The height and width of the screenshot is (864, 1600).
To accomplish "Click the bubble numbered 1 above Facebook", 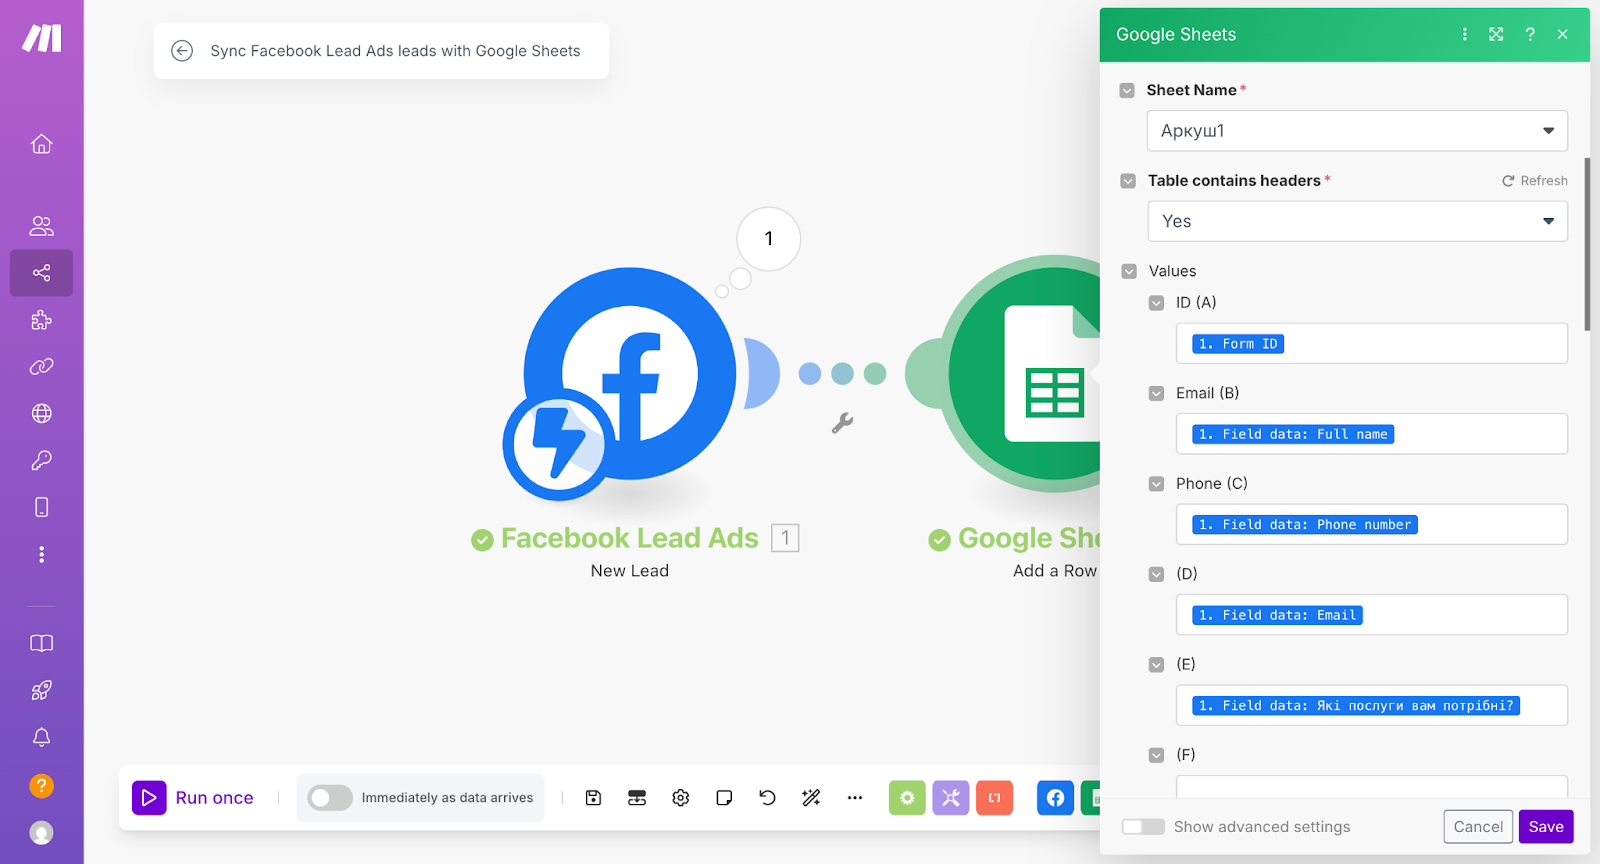I will tap(768, 239).
